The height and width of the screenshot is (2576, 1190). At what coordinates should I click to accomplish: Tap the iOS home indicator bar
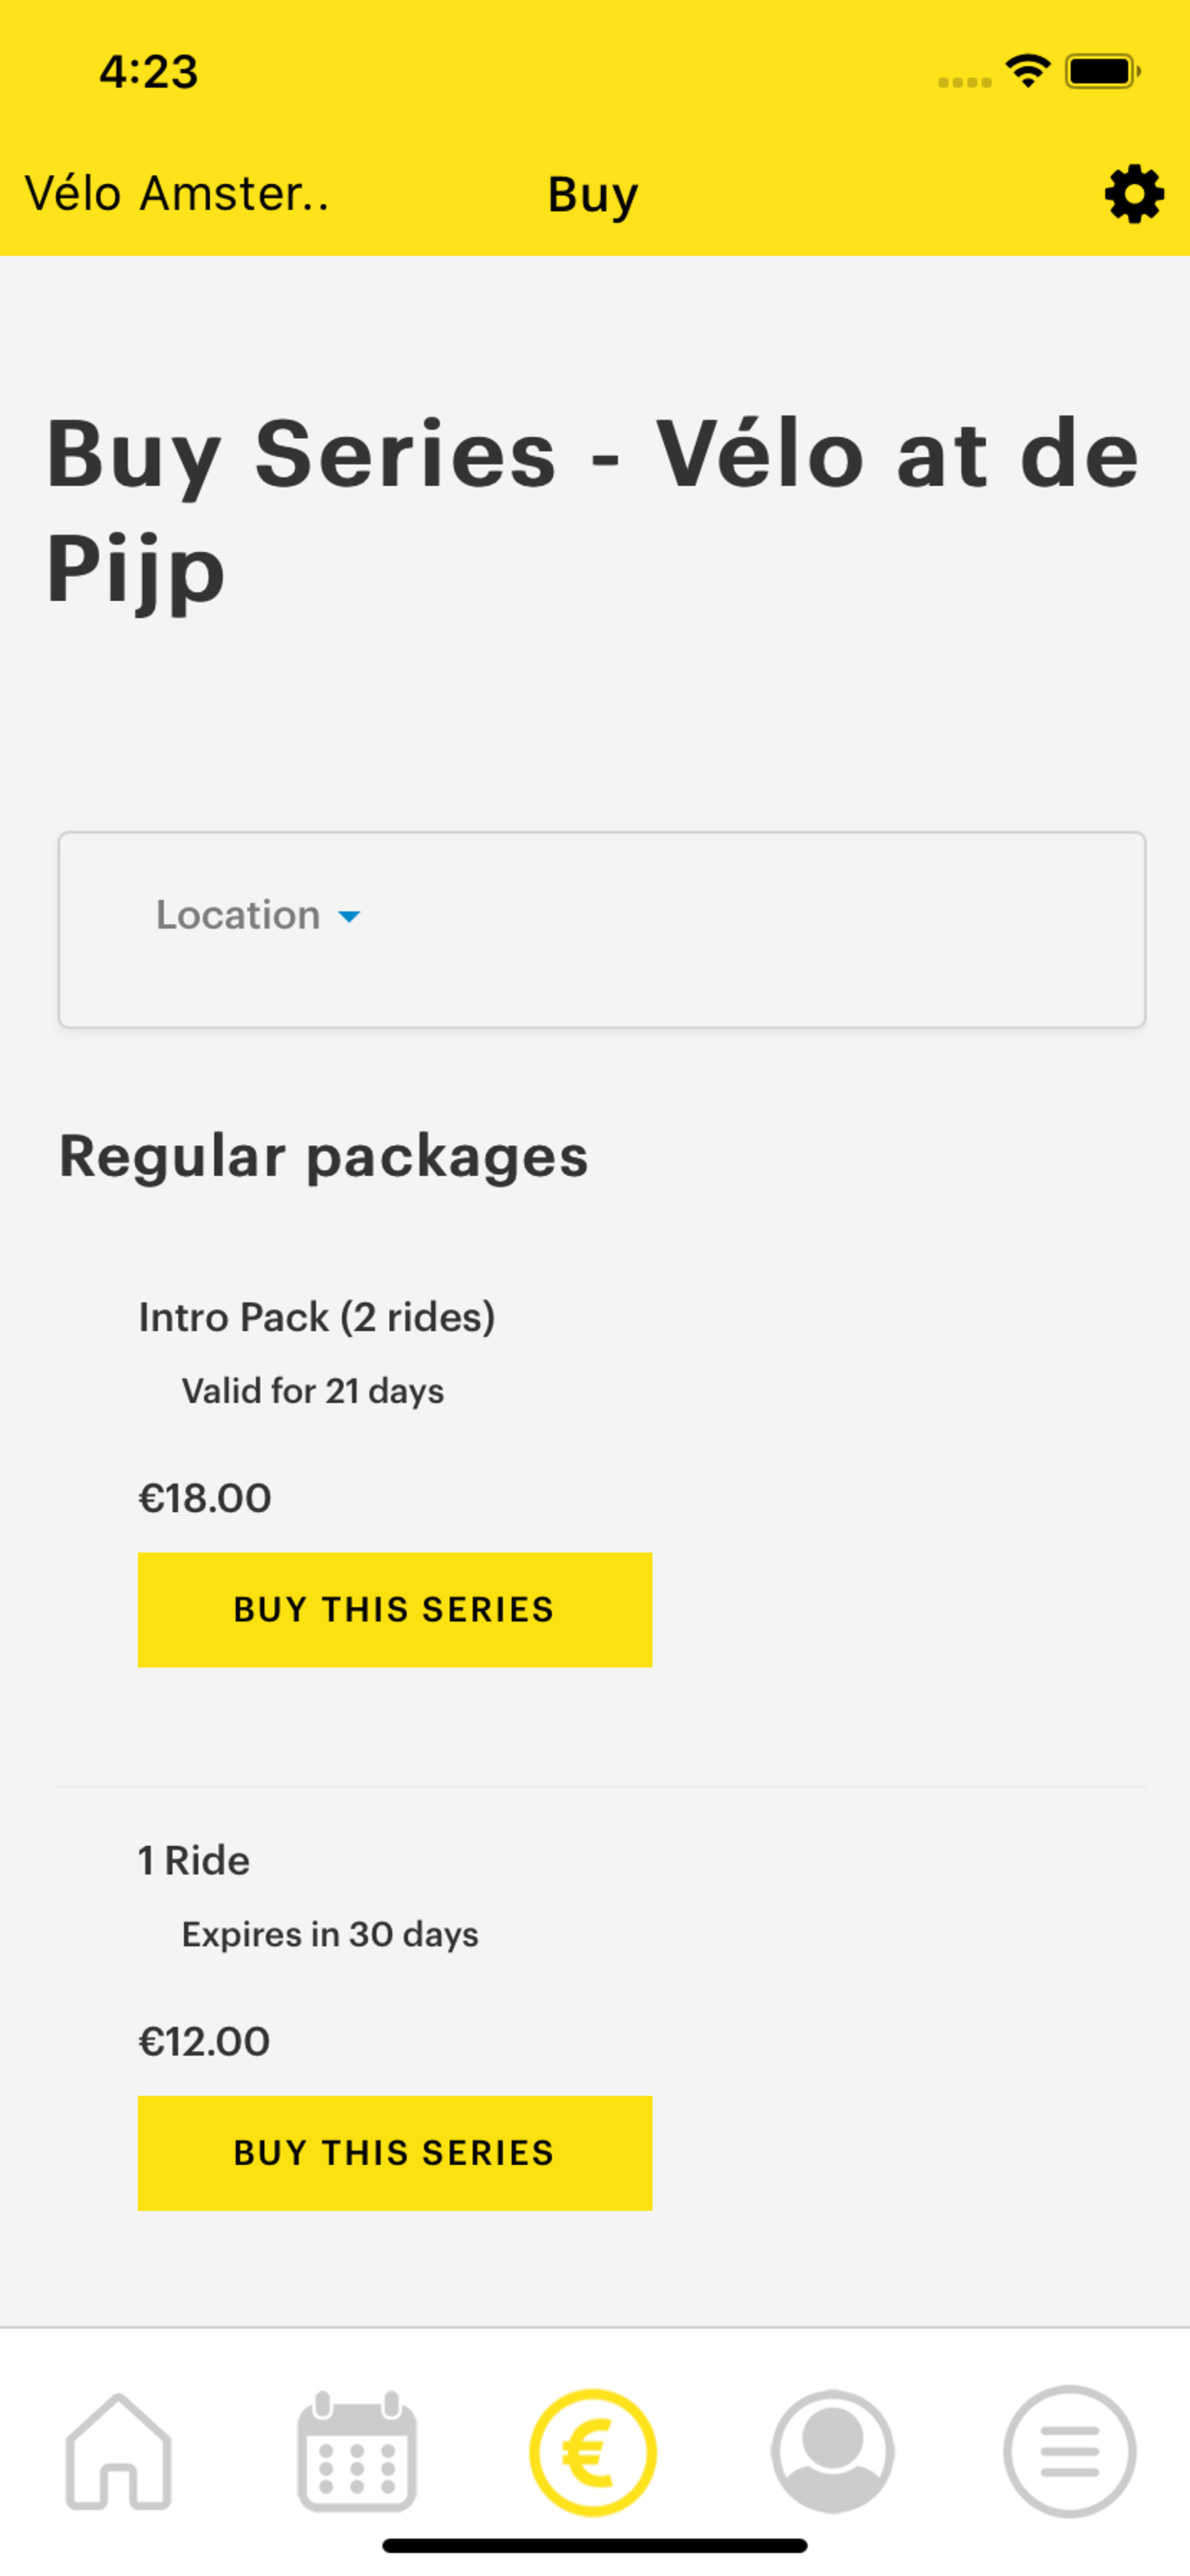595,2545
